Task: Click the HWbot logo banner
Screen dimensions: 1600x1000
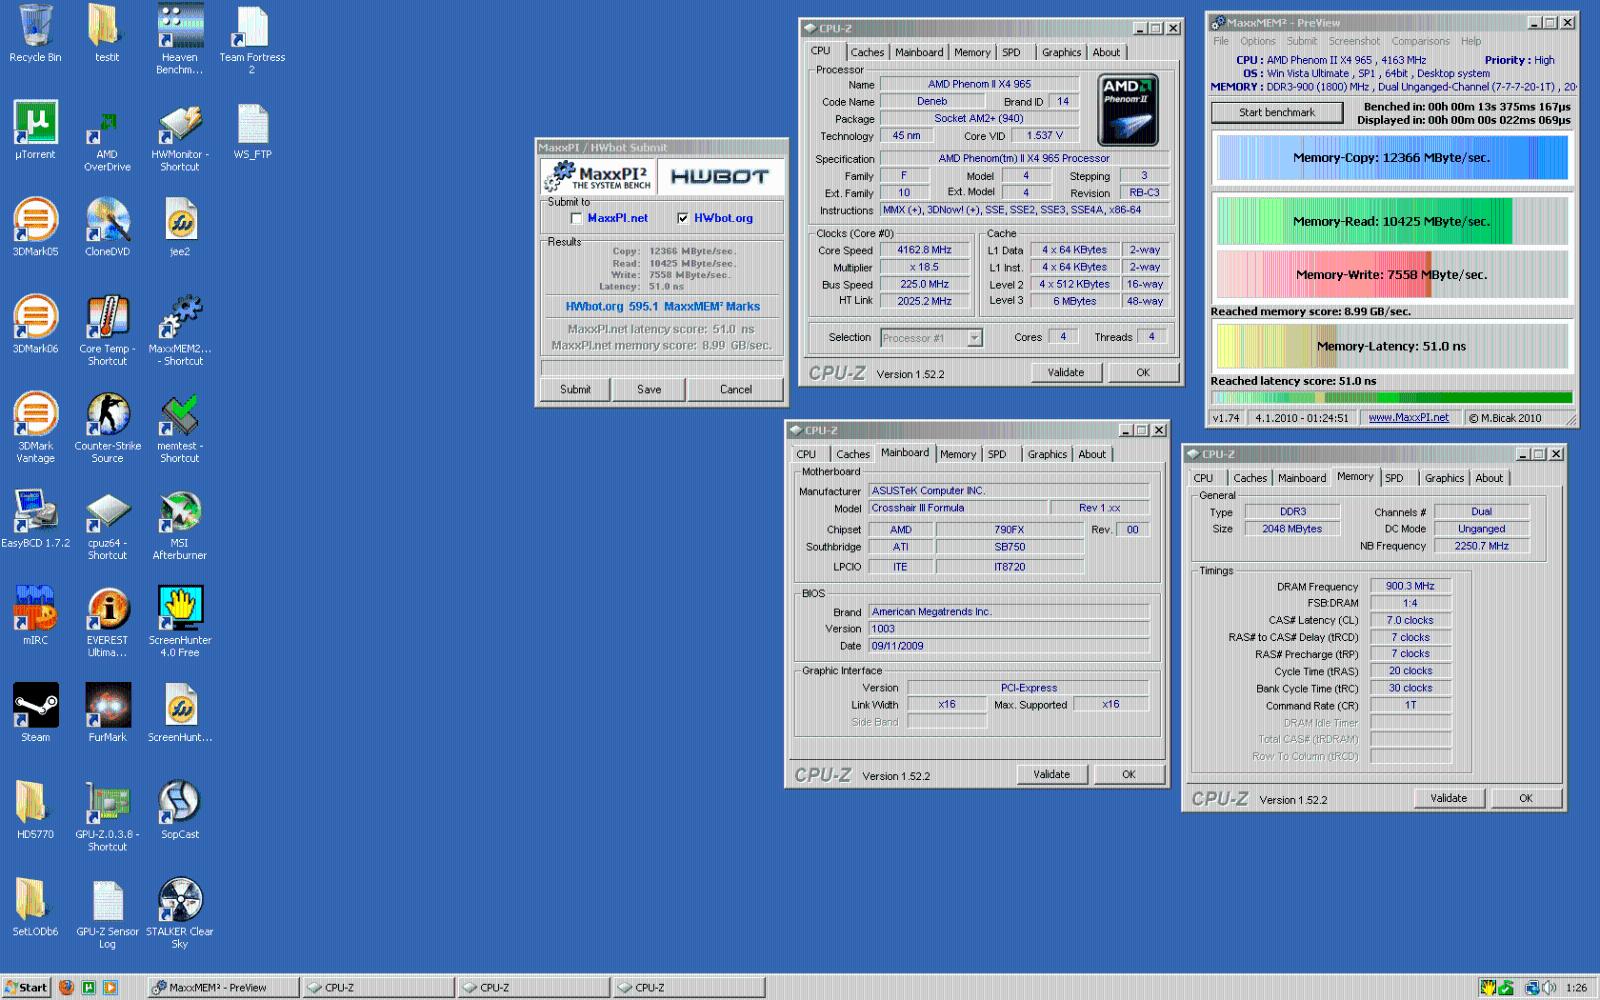Action: point(720,176)
